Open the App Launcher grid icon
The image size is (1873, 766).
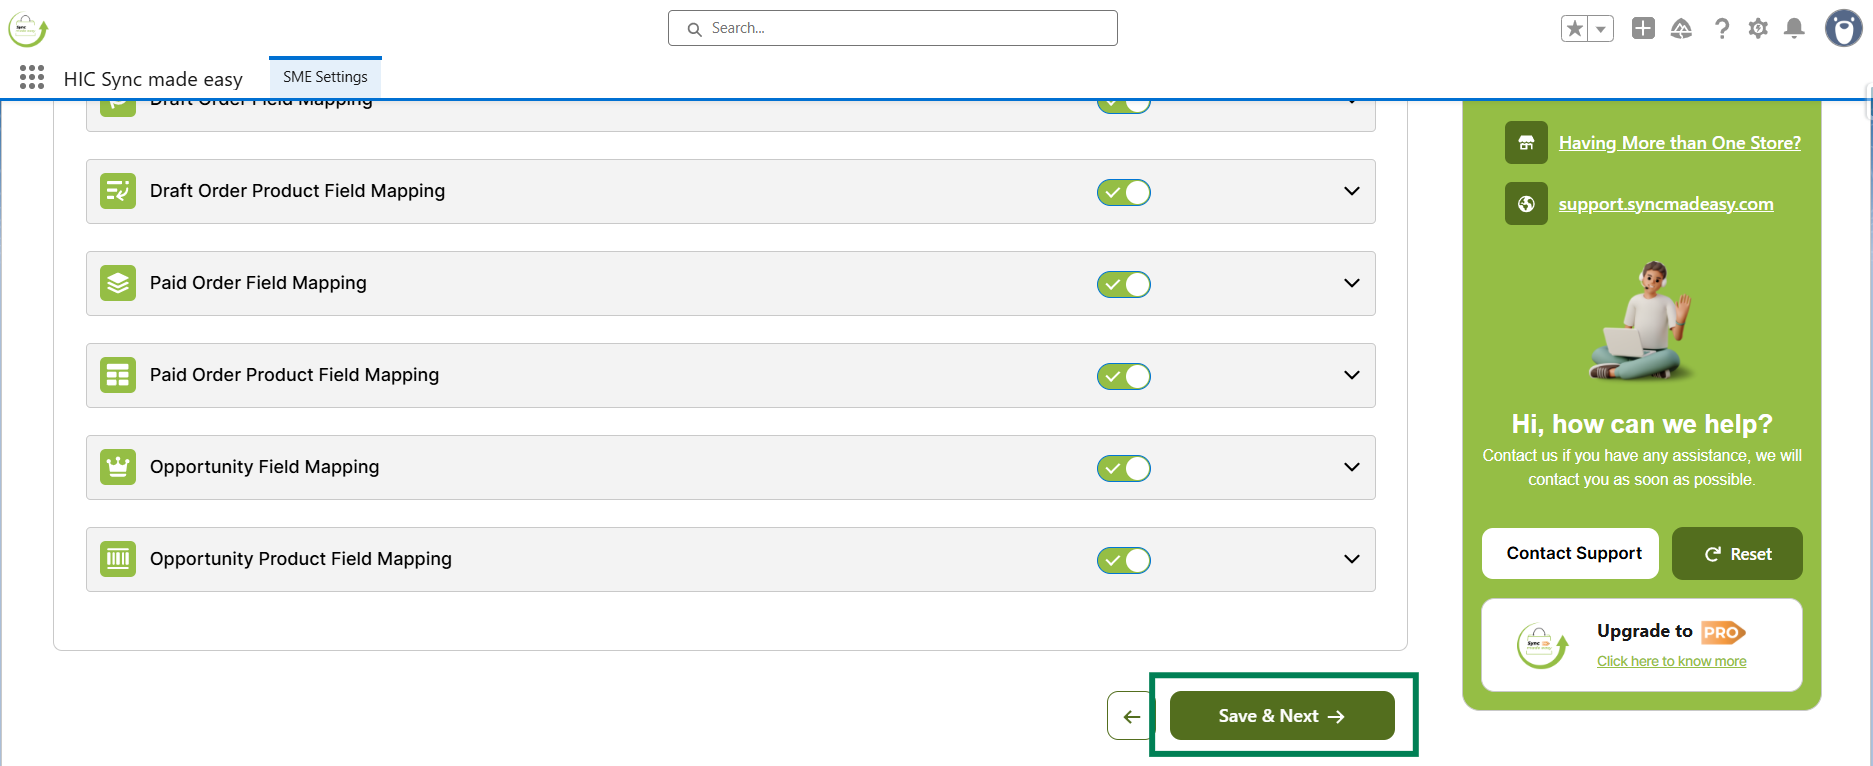(x=32, y=78)
